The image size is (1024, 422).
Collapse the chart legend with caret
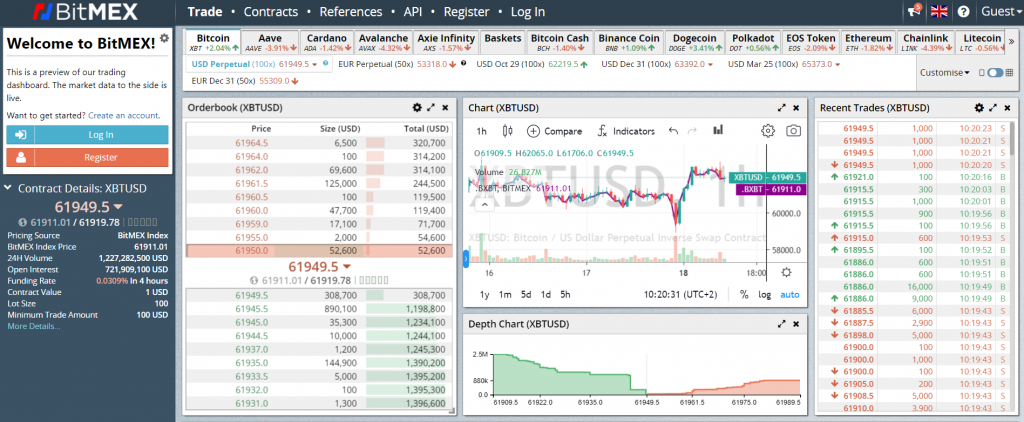(485, 204)
